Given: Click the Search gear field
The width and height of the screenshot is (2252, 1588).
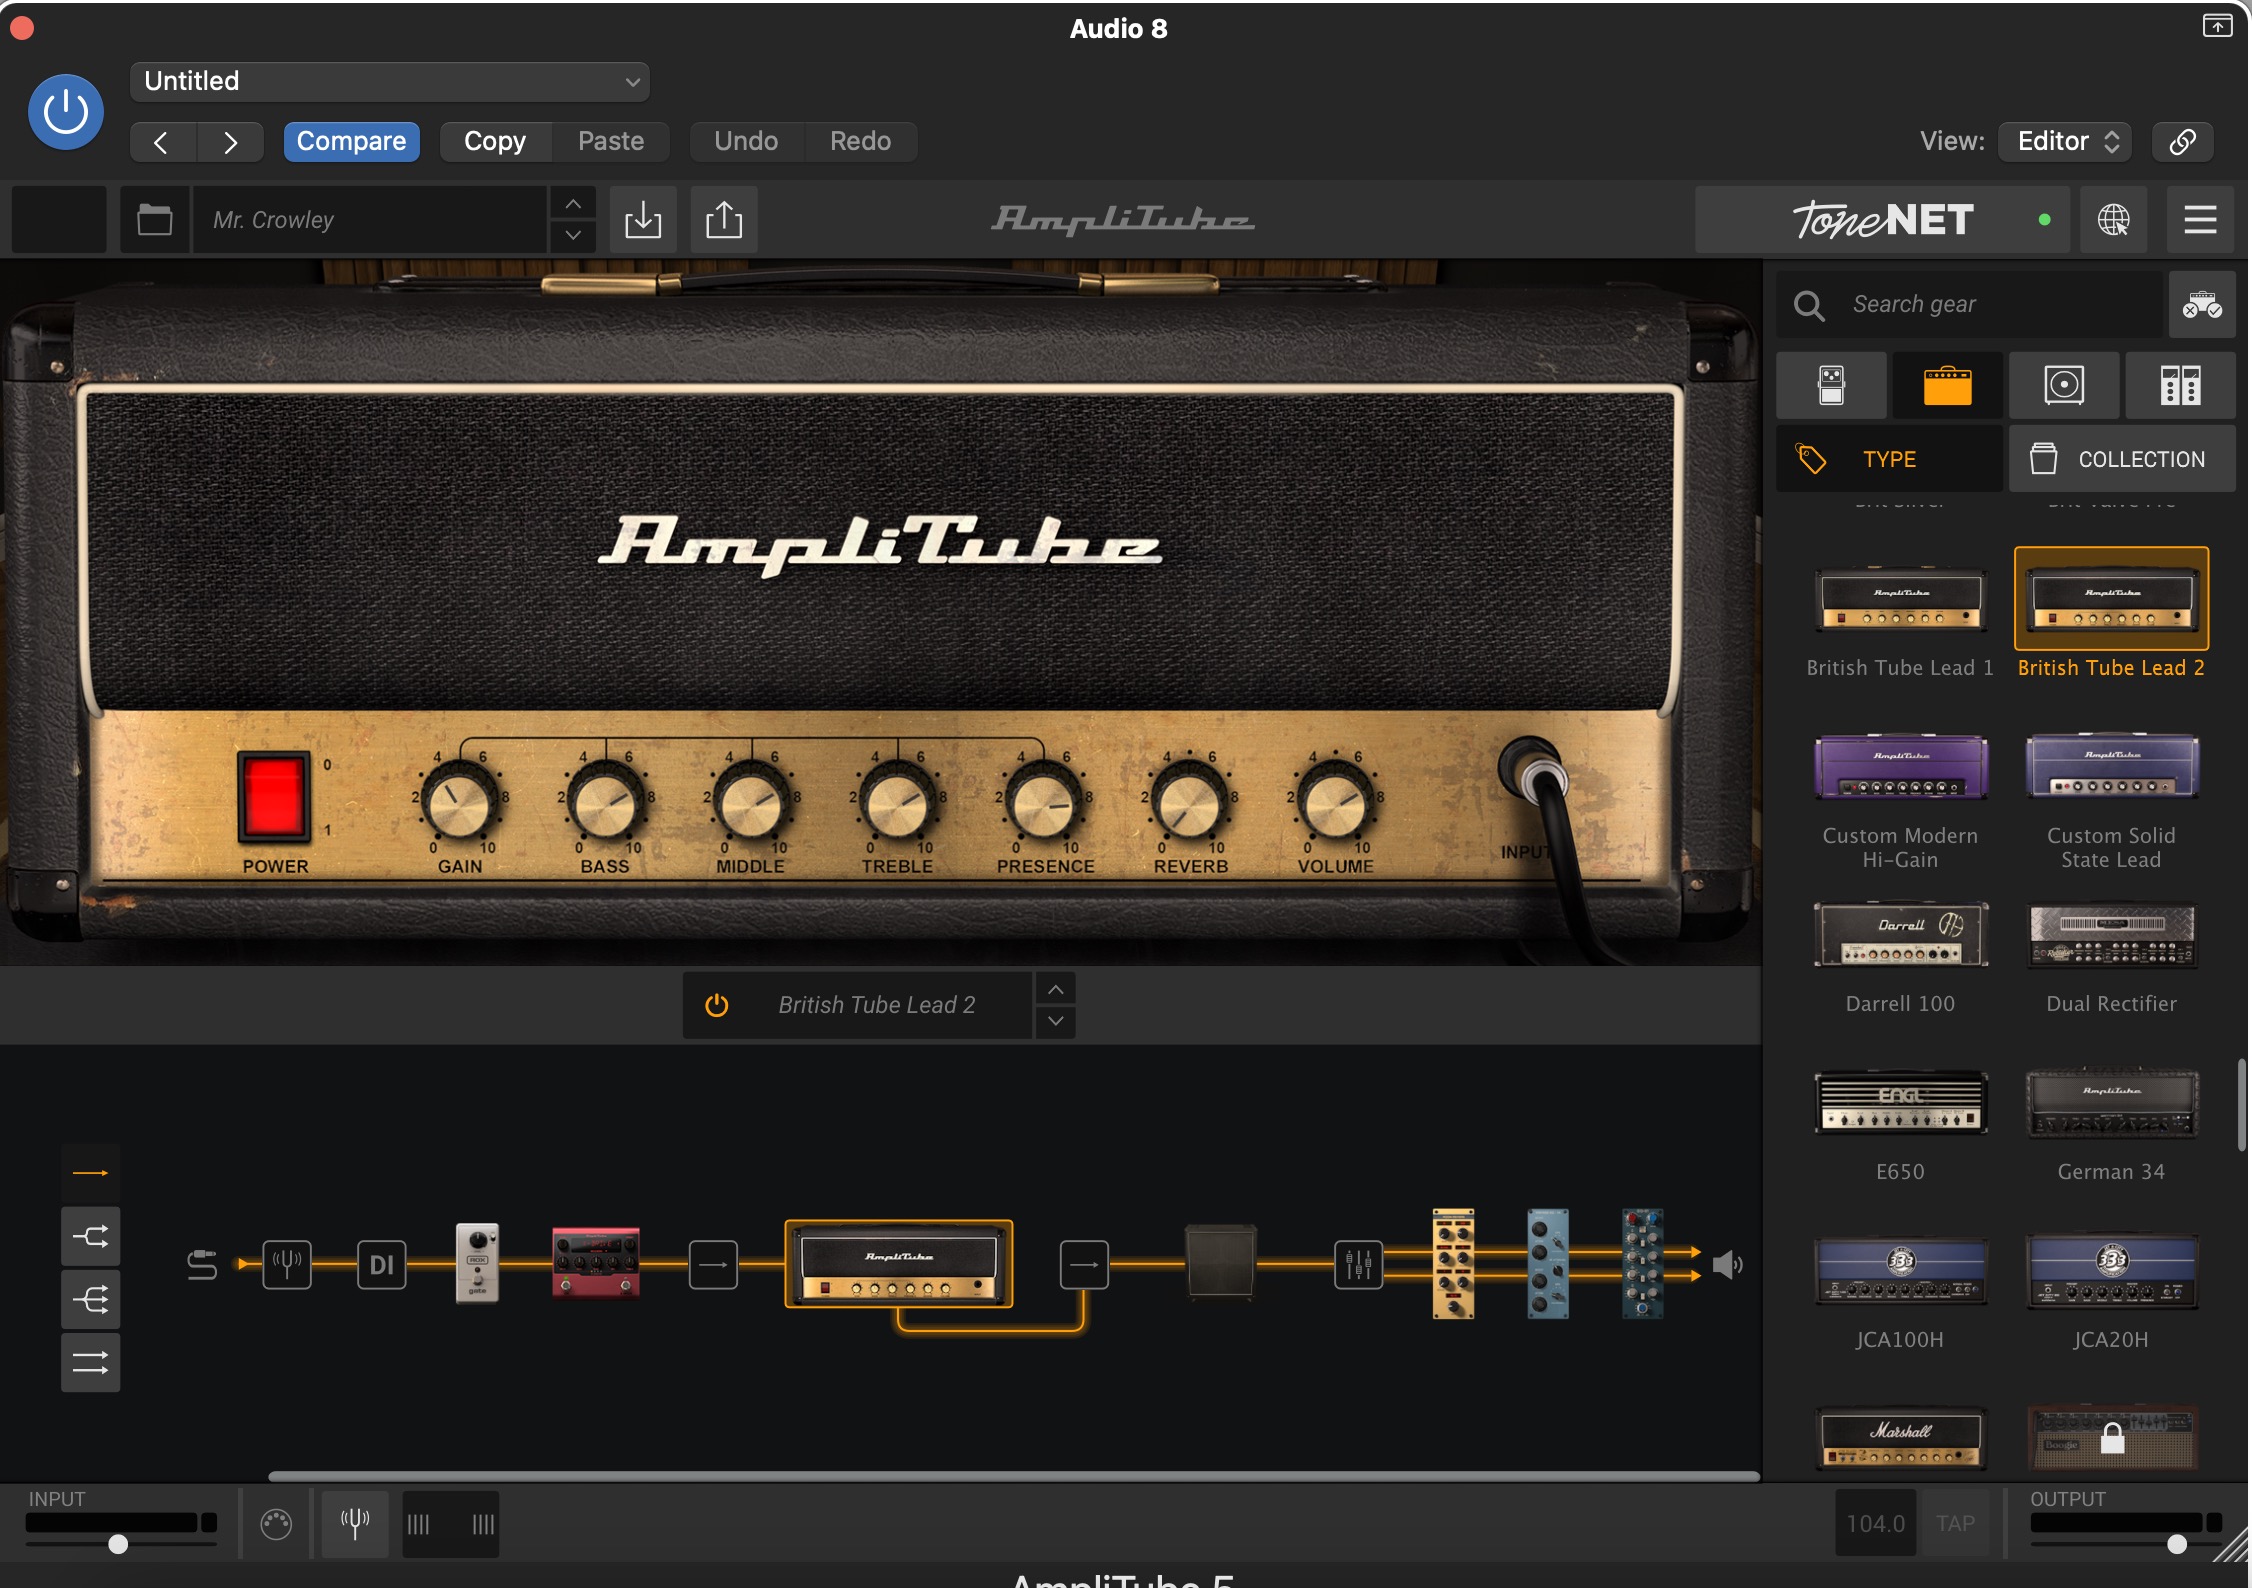Looking at the screenshot, I should (x=1970, y=304).
